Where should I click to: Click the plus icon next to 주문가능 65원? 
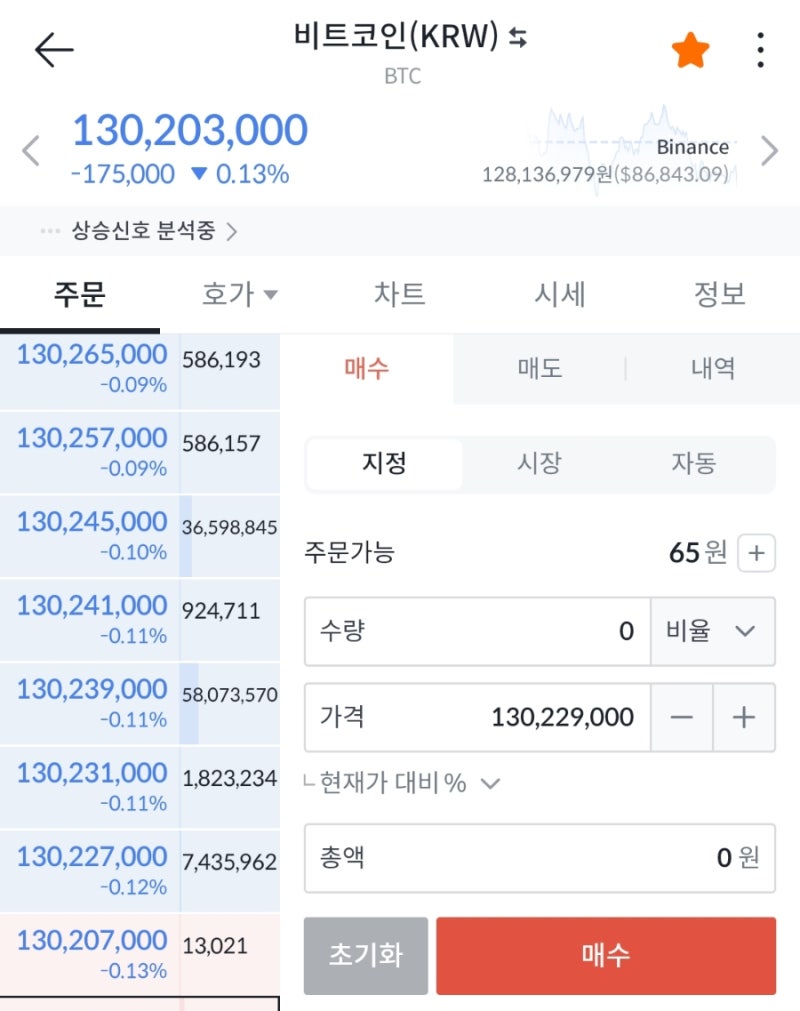756,552
